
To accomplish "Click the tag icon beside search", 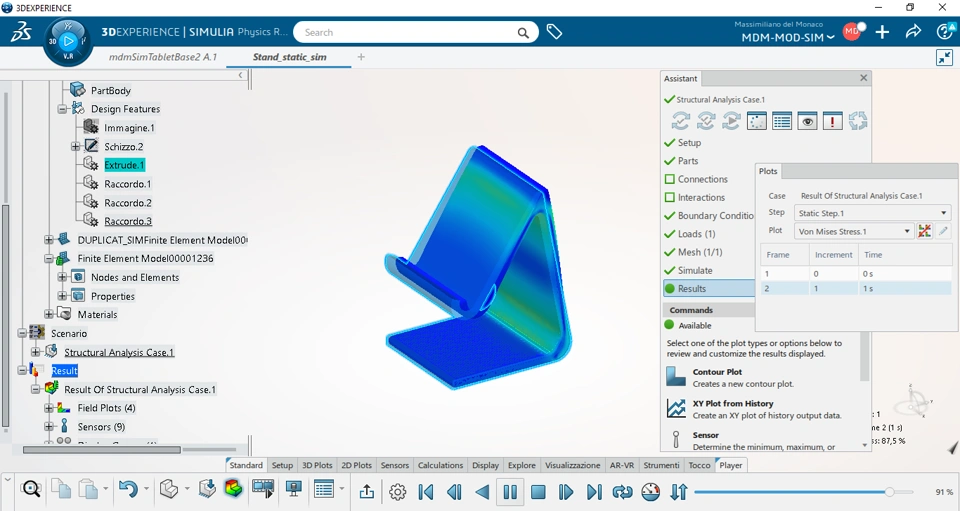I will point(554,32).
